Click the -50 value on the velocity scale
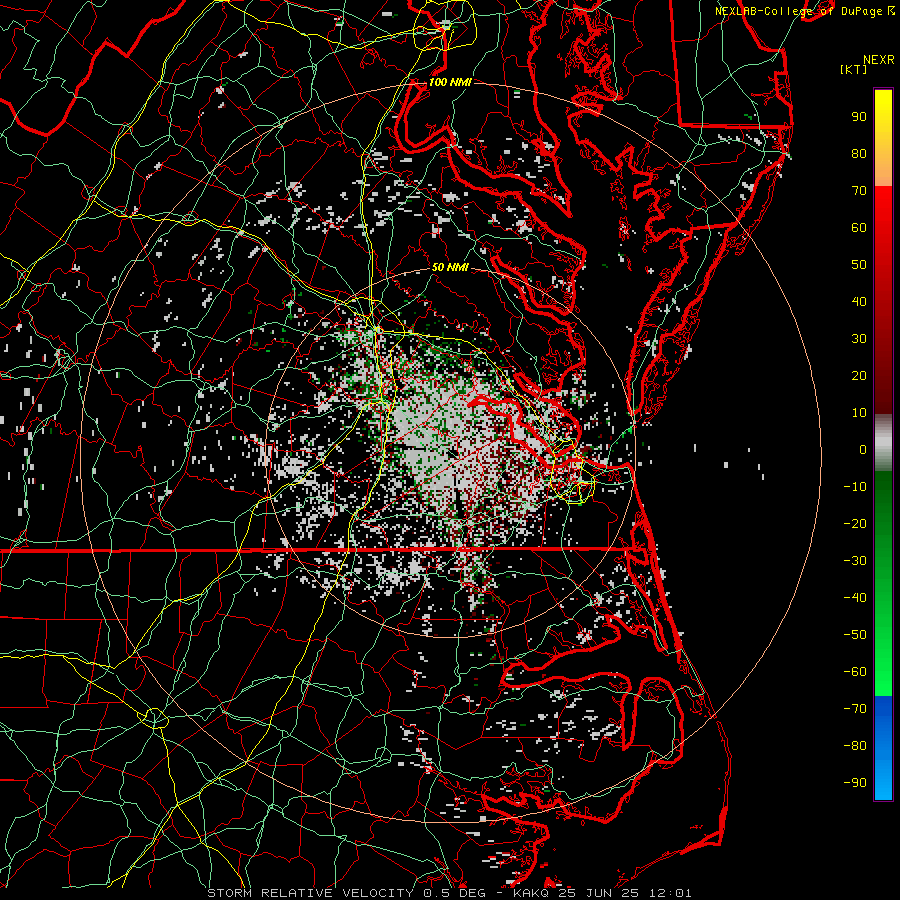The height and width of the screenshot is (900, 900). [855, 635]
